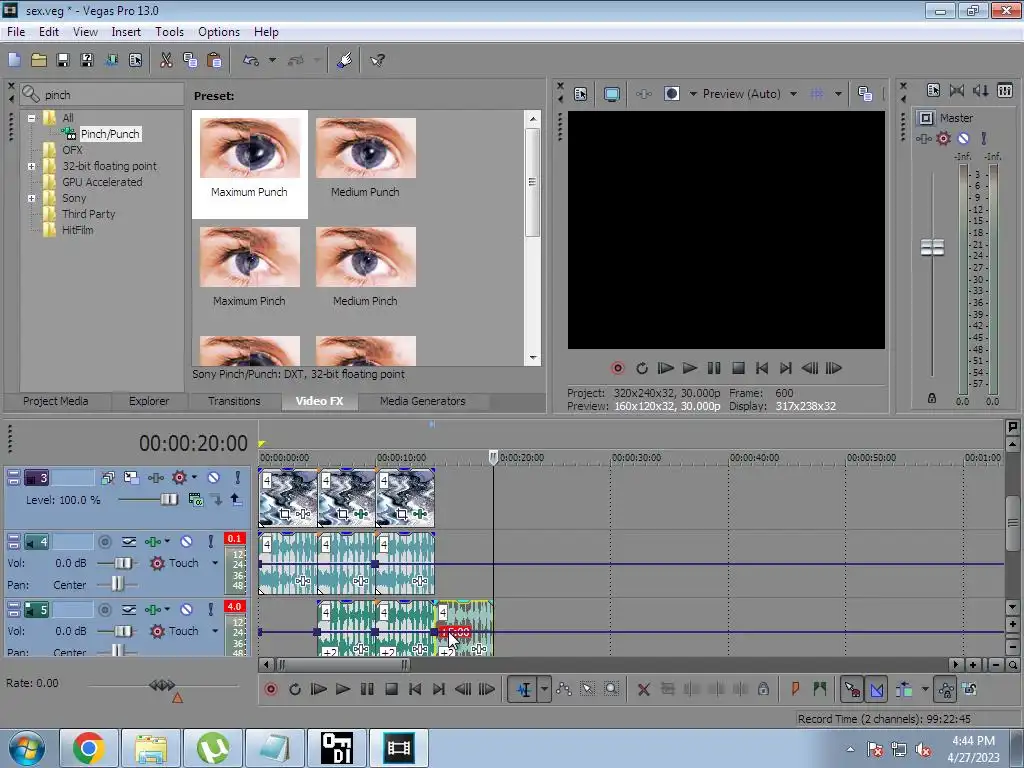Click the Insert Region green flags icon

point(820,689)
